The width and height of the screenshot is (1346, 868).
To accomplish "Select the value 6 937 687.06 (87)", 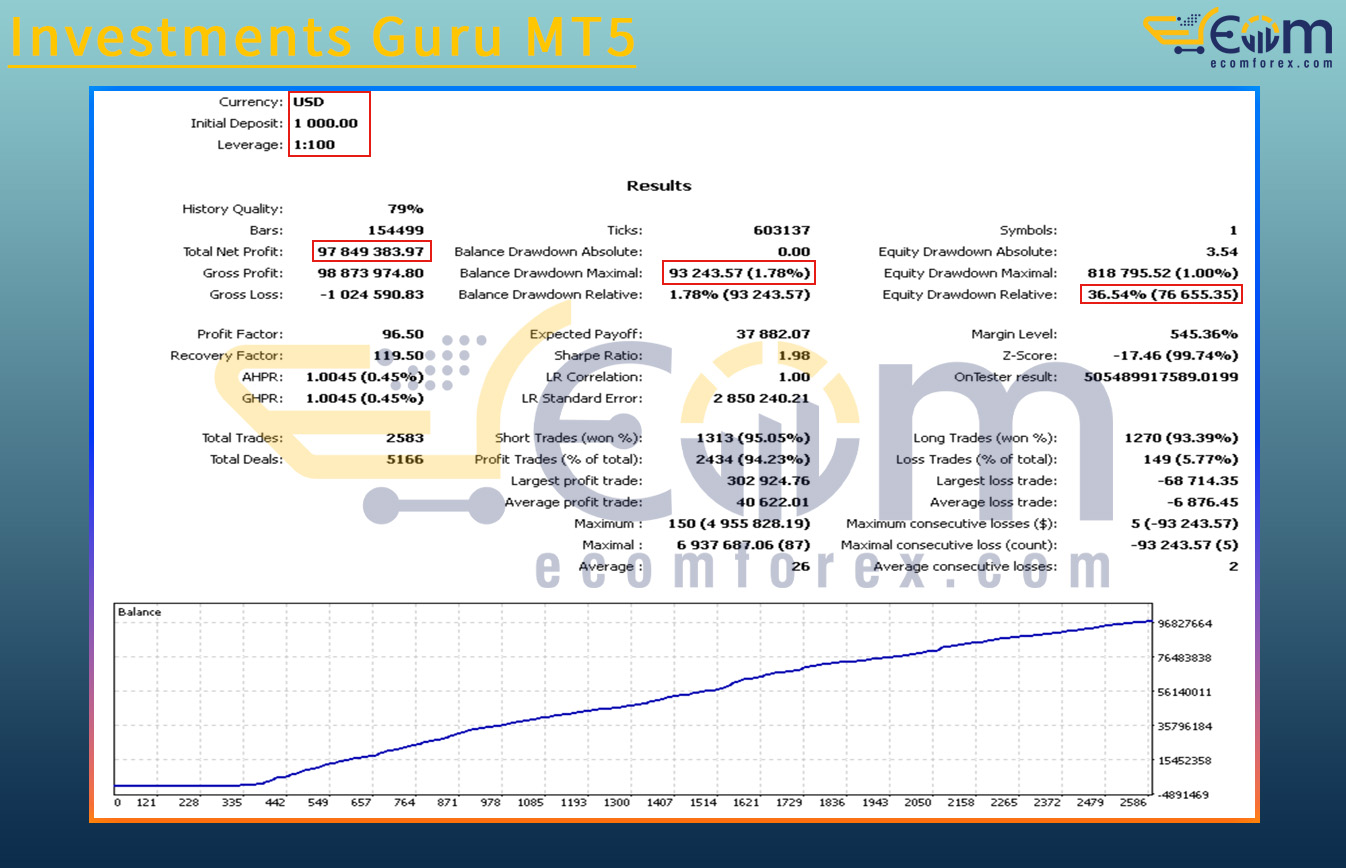I will click(744, 545).
